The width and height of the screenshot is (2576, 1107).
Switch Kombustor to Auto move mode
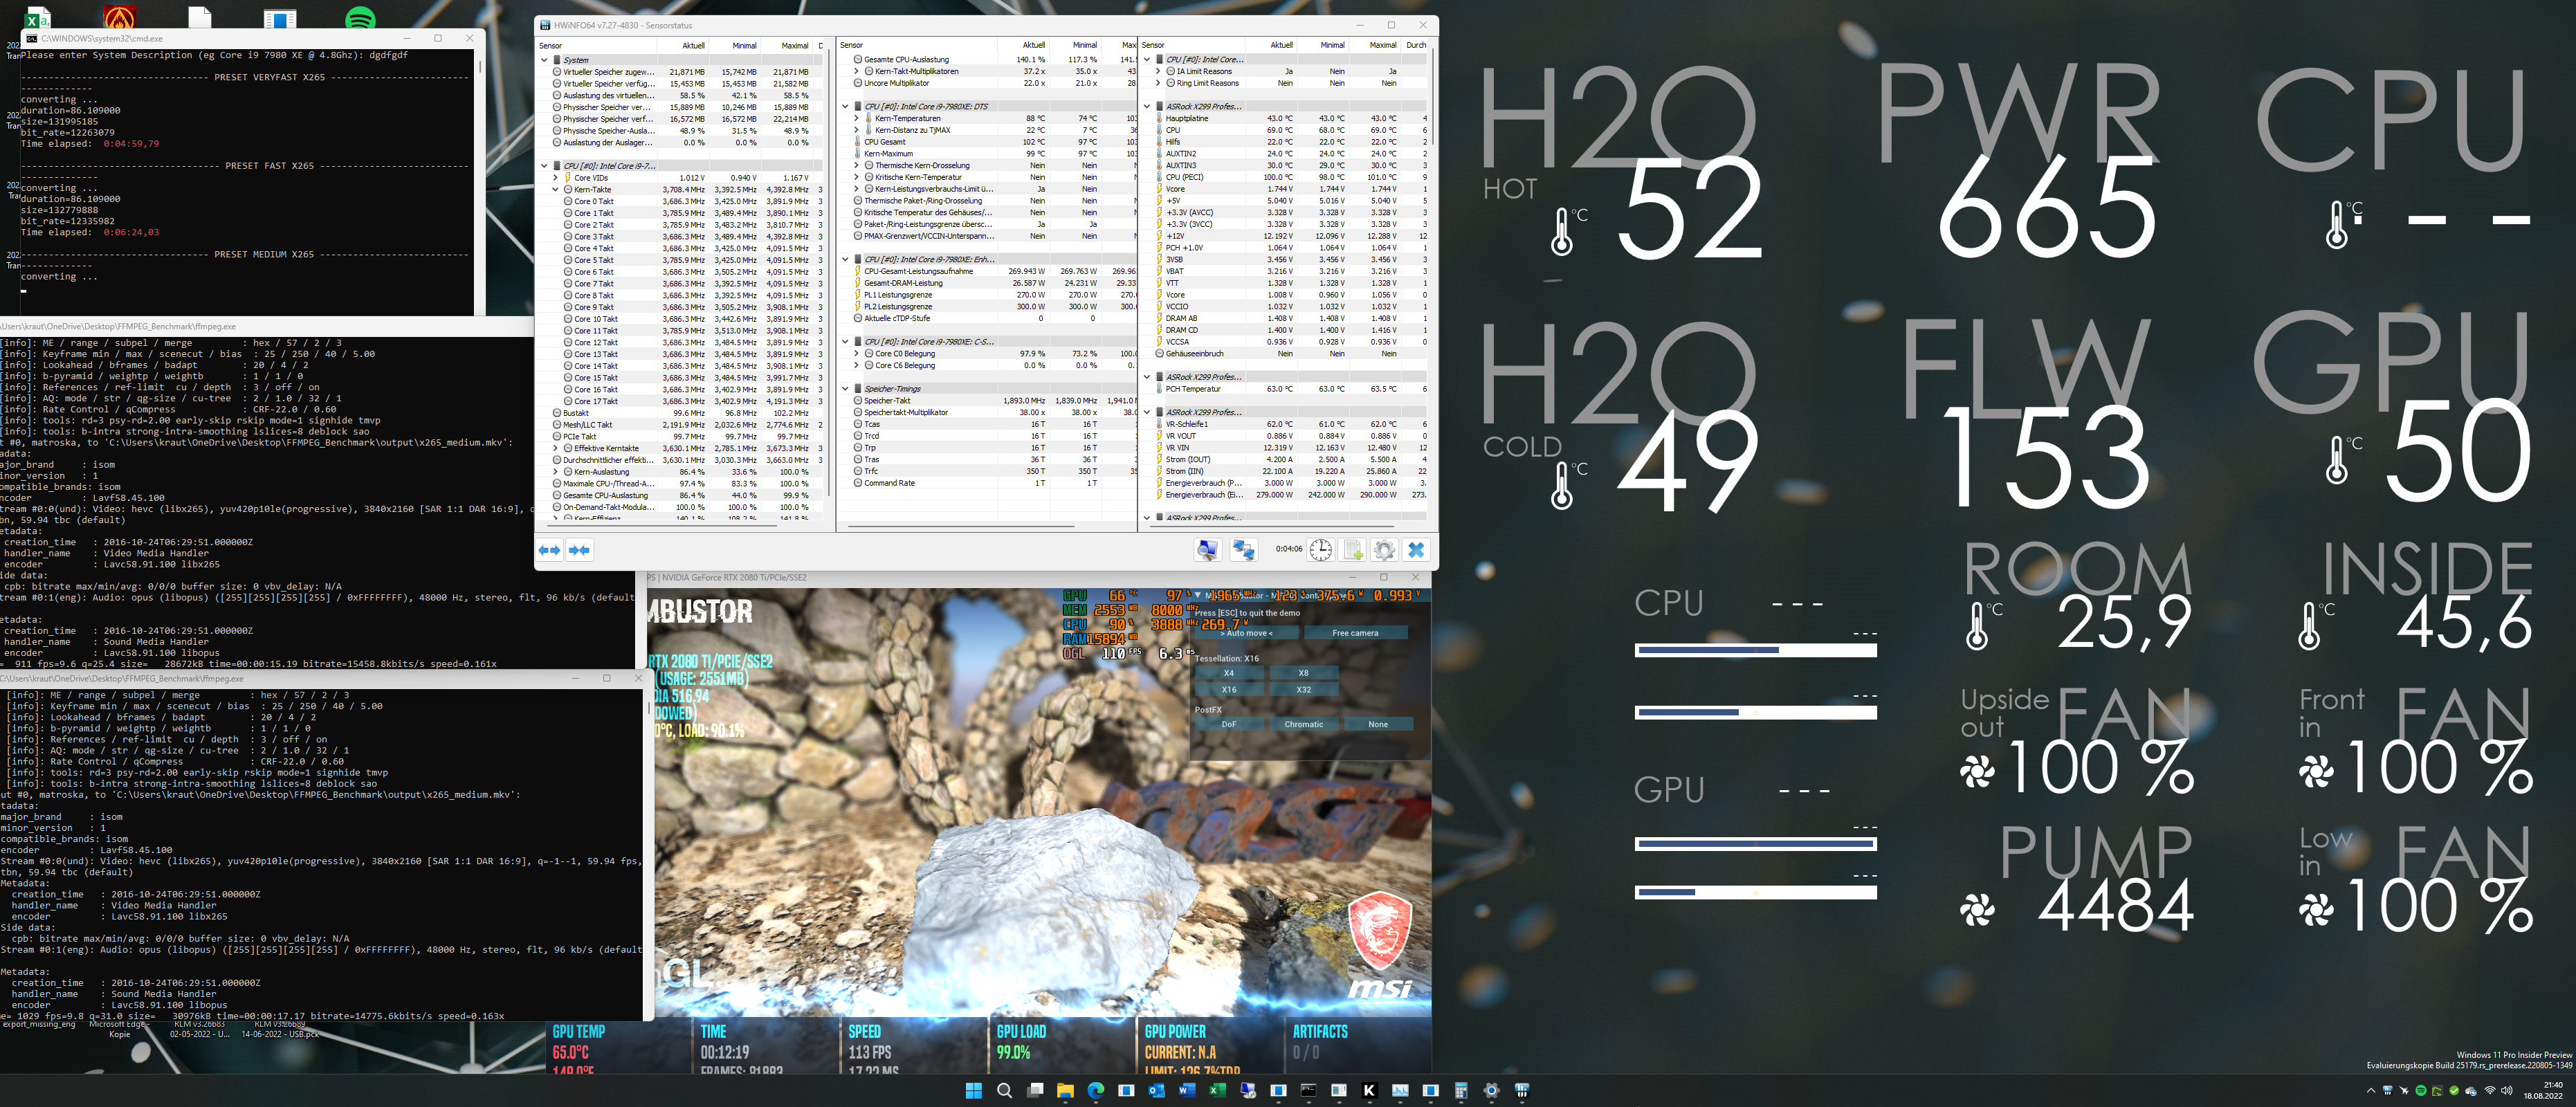tap(1246, 633)
